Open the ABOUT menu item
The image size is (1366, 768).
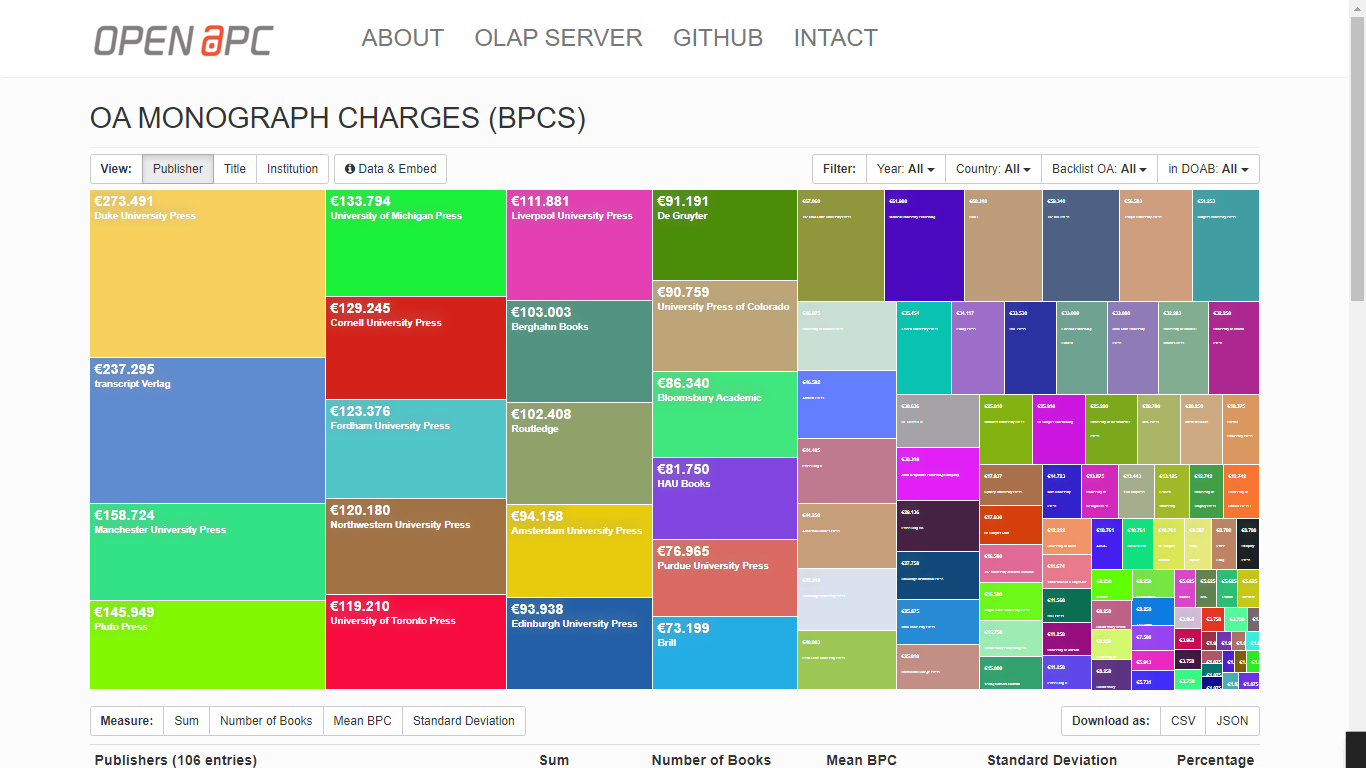402,38
